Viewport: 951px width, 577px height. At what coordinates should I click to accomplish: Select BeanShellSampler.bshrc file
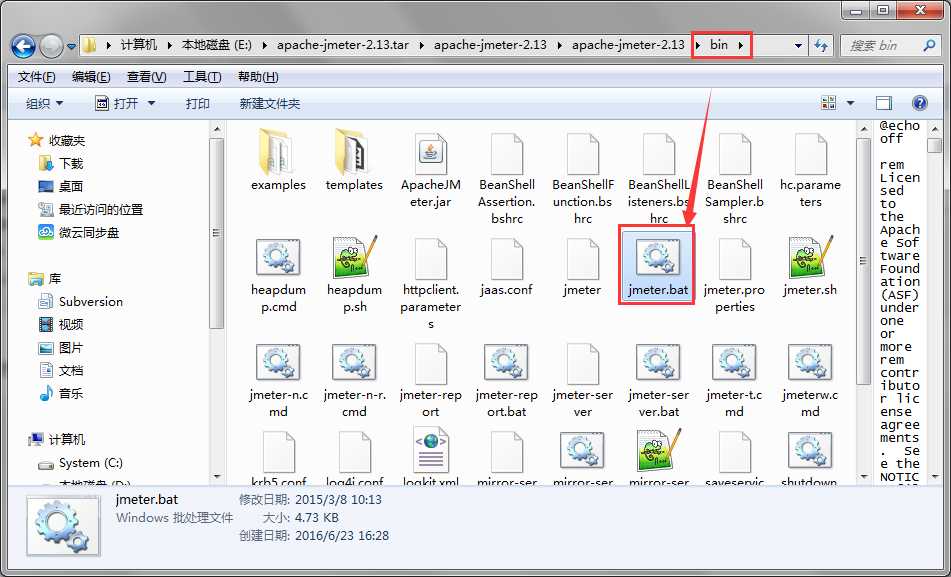click(x=734, y=178)
